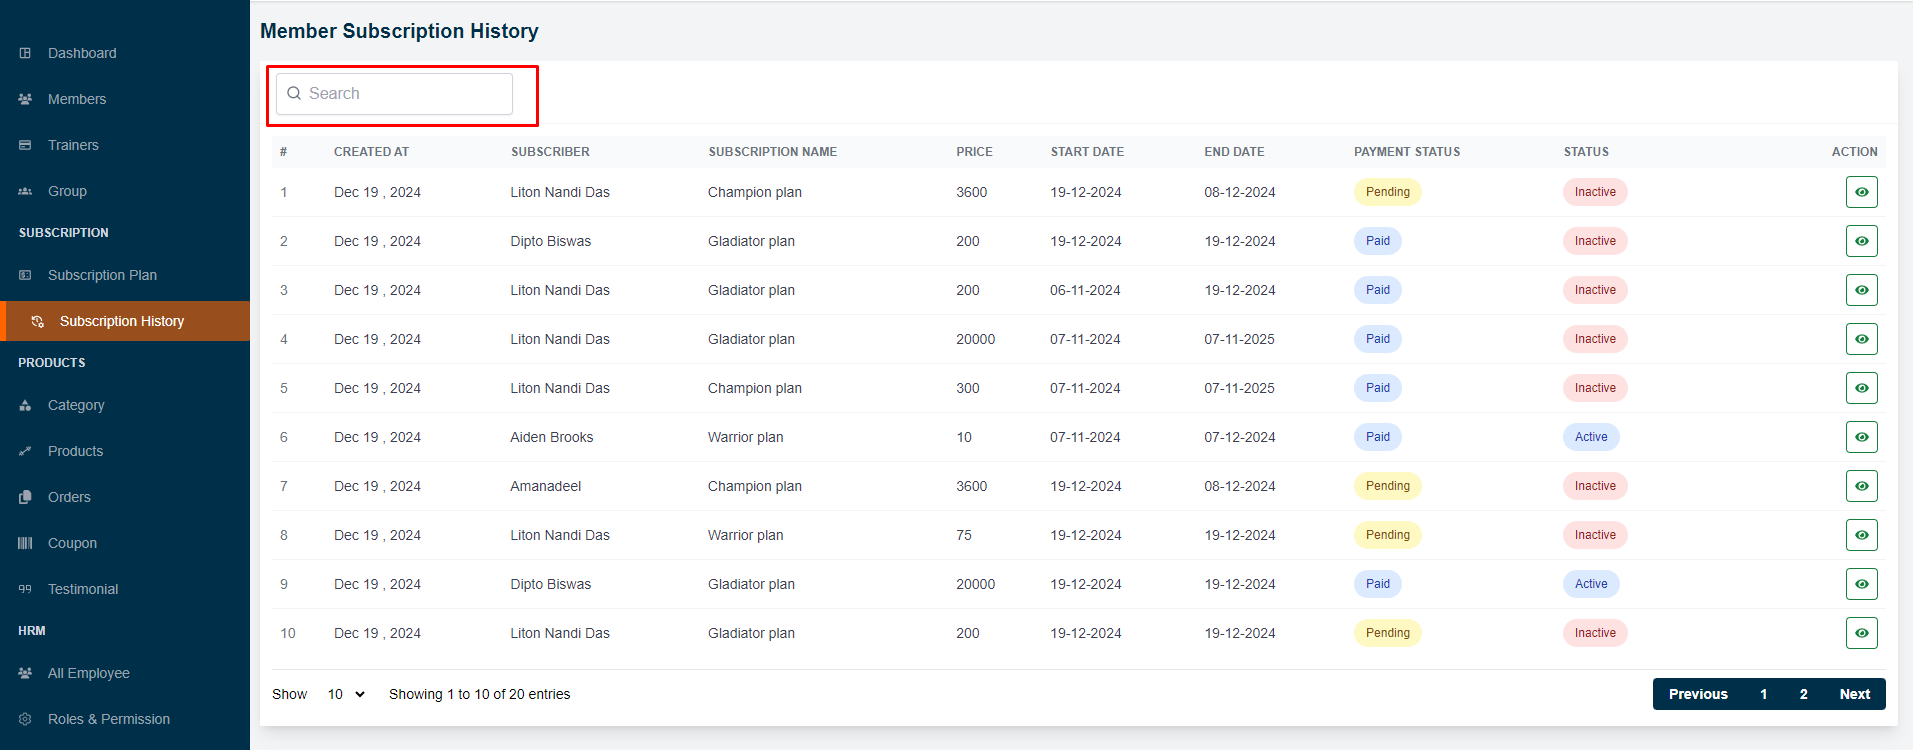The height and width of the screenshot is (750, 1913).
Task: Click the Group sidebar icon
Action: click(25, 191)
